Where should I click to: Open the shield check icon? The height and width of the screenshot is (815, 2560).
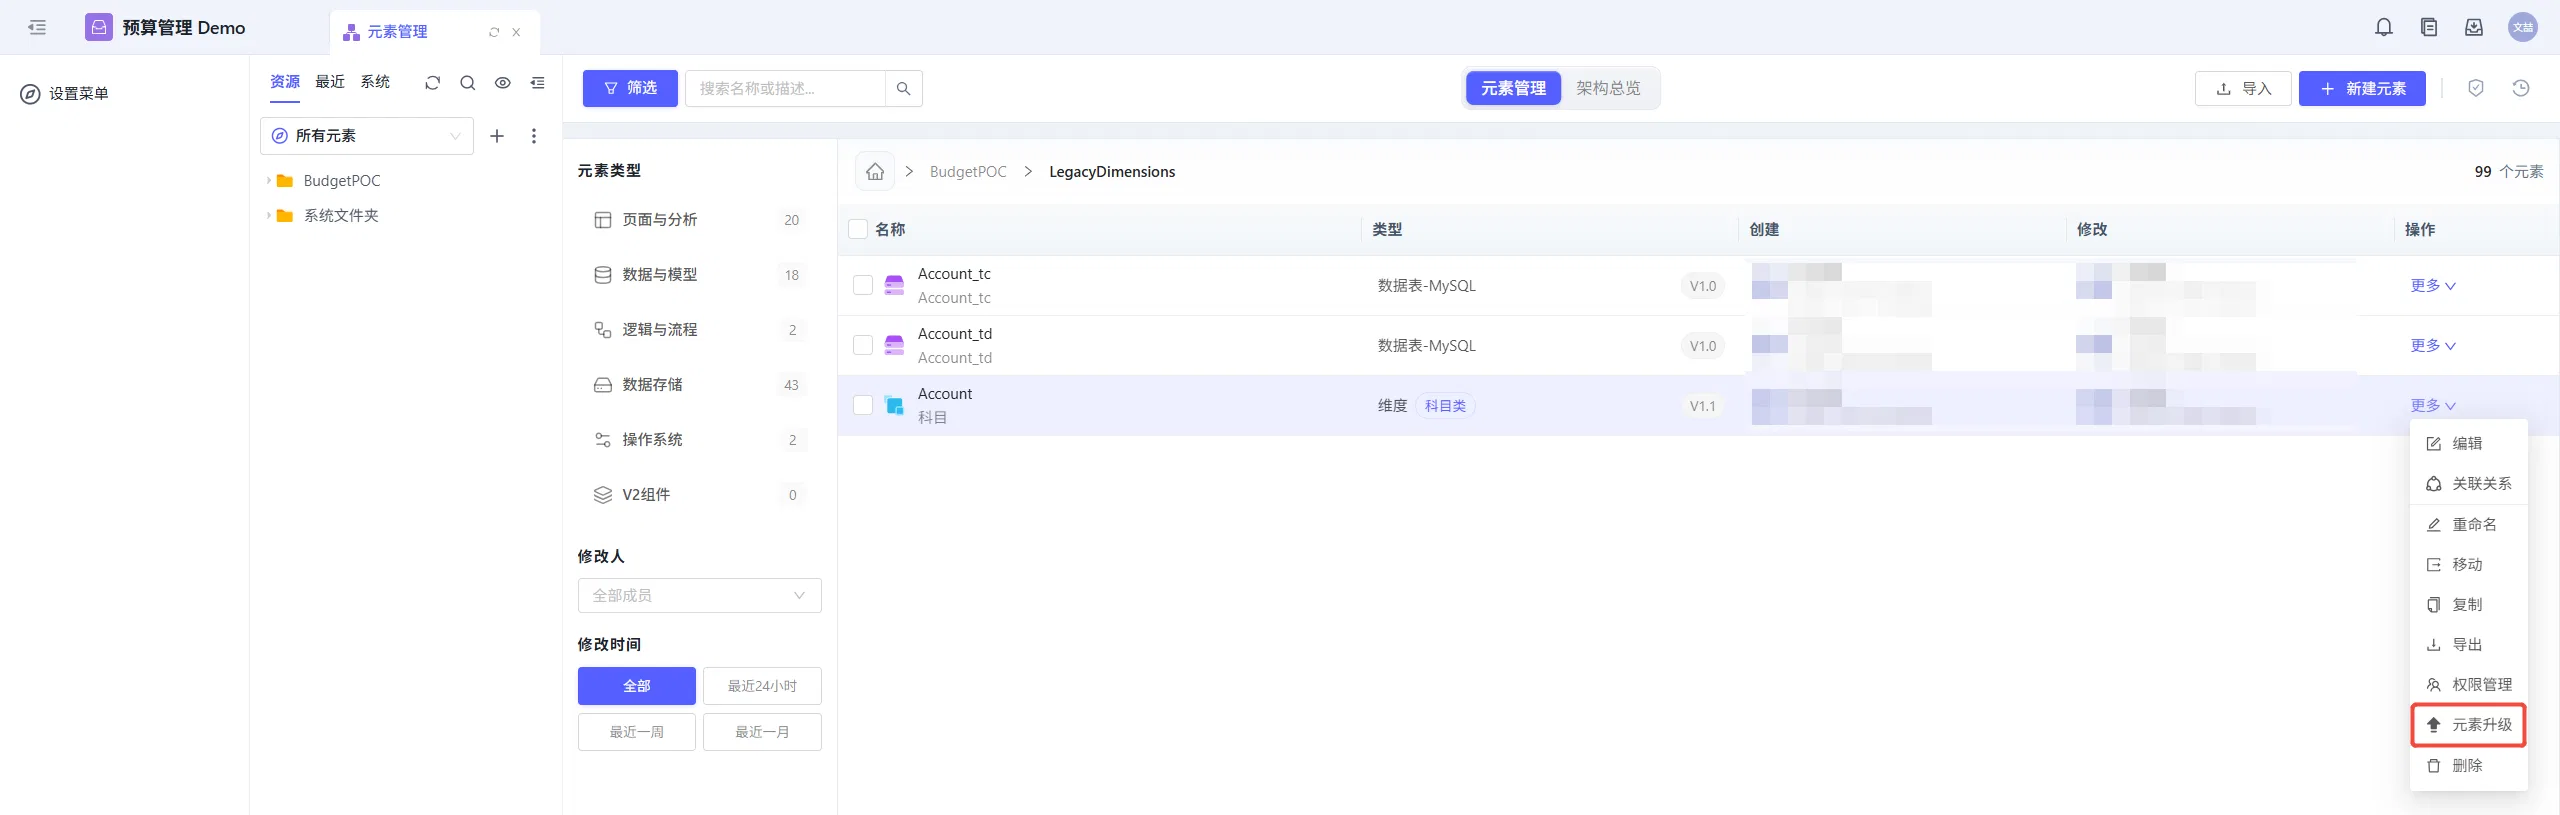[2476, 89]
